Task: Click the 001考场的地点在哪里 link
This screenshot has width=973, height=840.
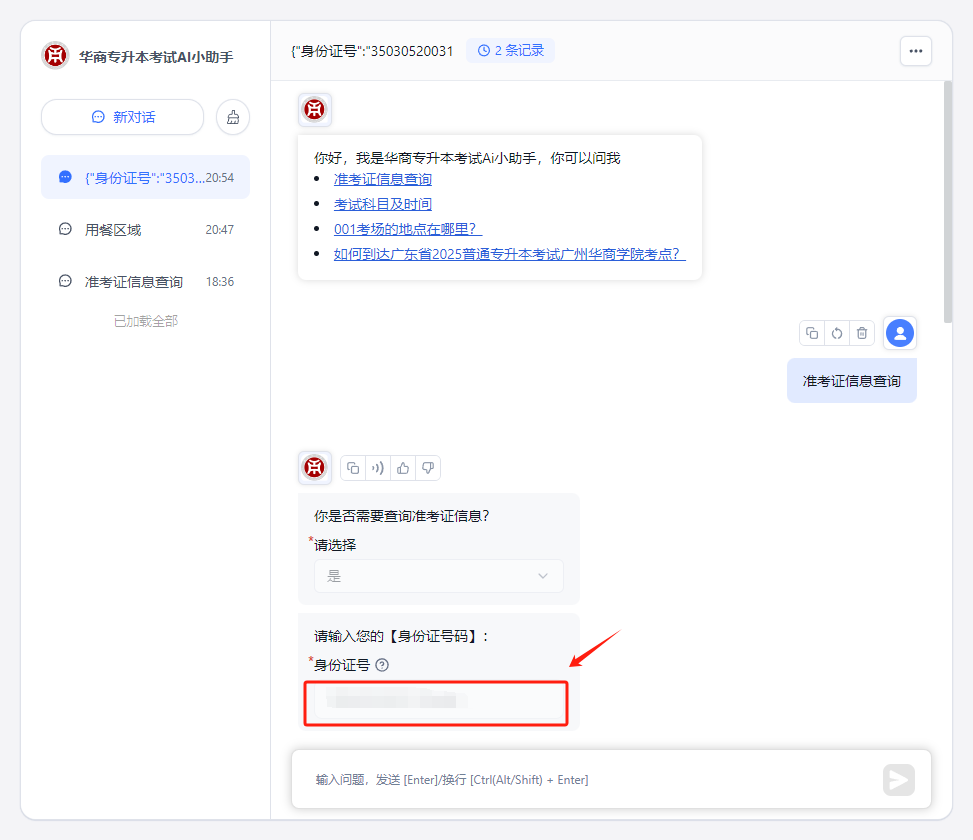Action: (408, 229)
